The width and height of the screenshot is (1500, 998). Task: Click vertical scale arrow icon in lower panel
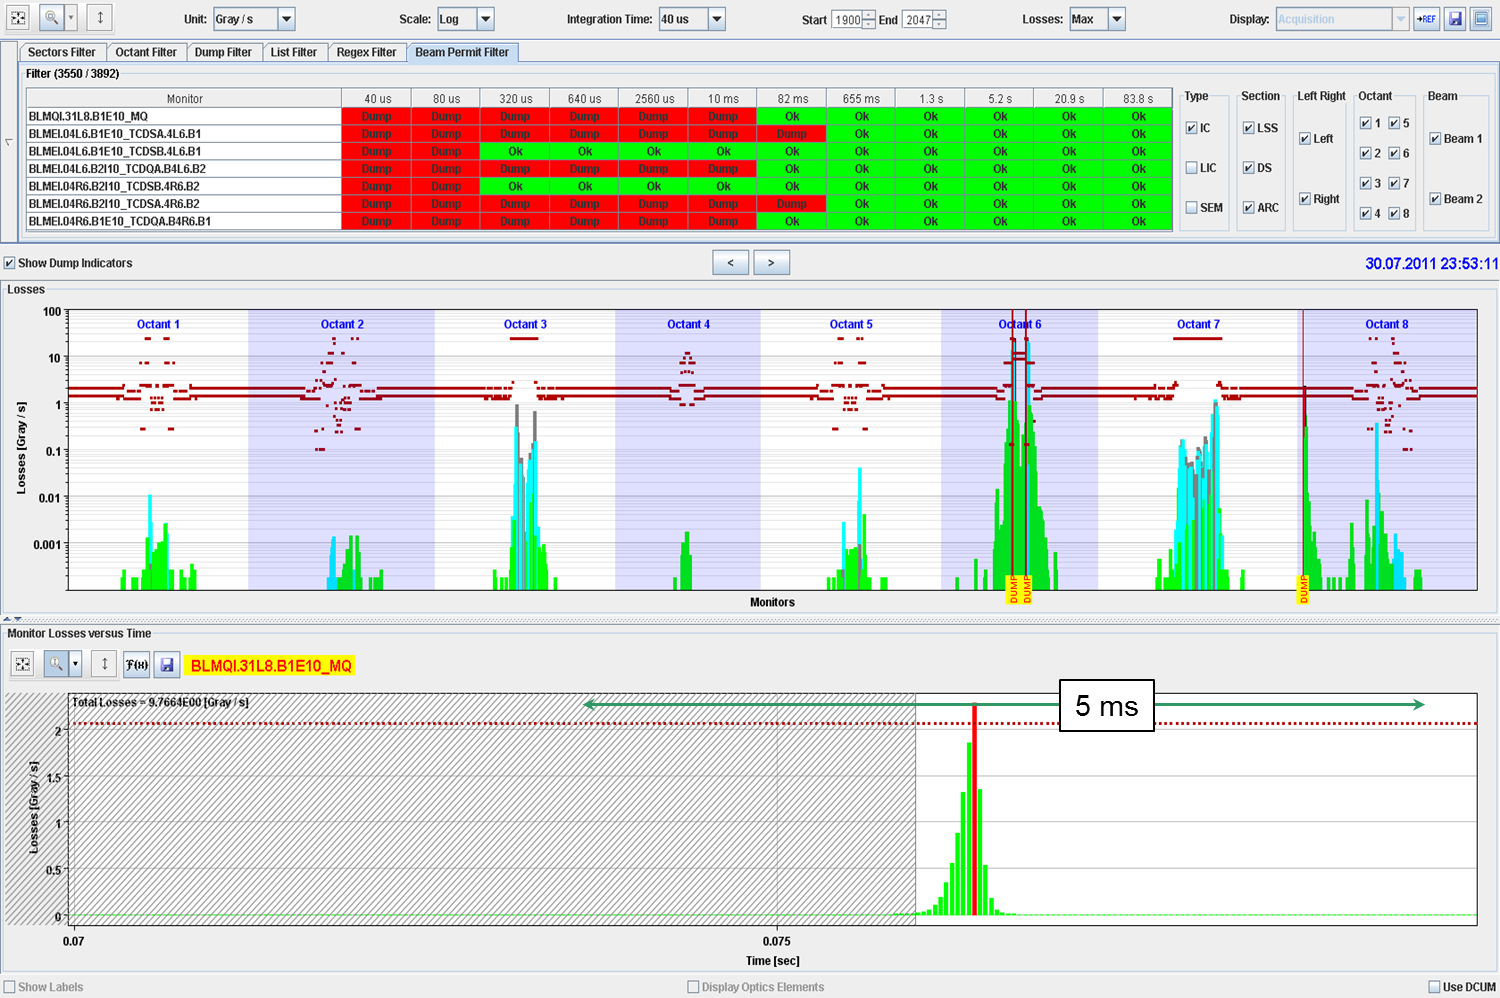[104, 664]
